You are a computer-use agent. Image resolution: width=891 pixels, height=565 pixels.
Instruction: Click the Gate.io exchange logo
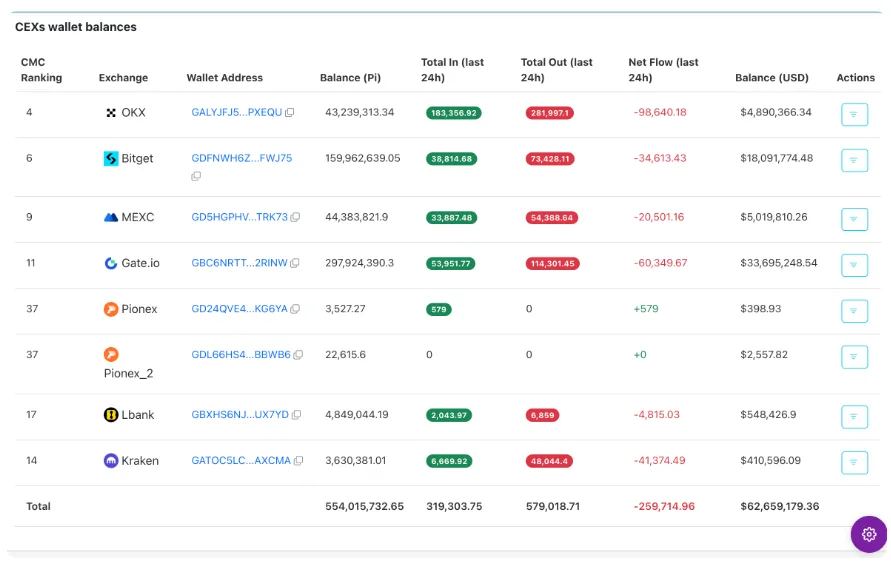point(111,263)
